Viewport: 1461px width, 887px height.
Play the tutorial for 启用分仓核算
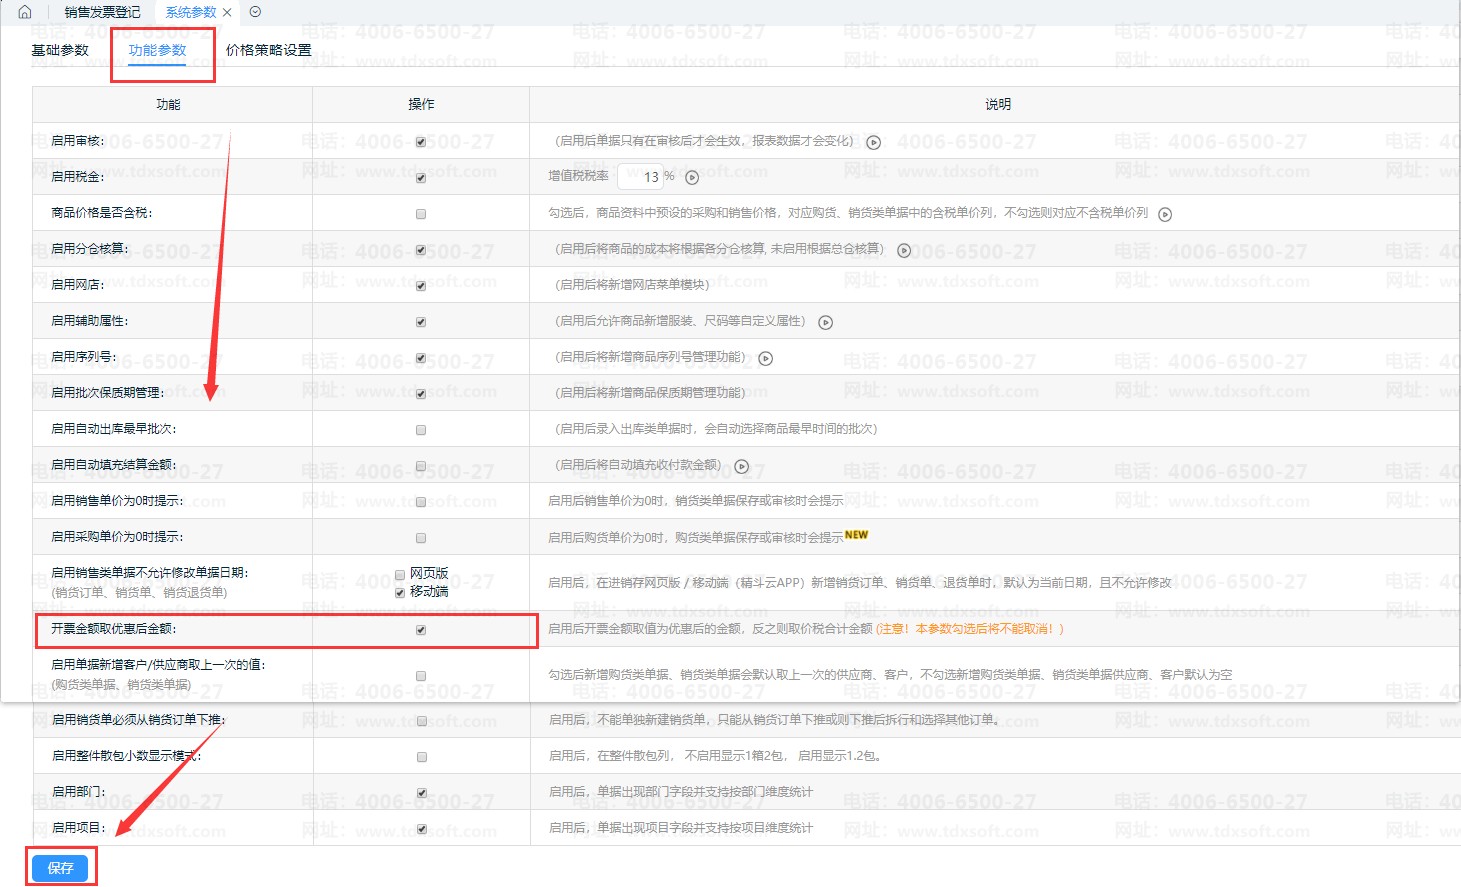click(904, 250)
